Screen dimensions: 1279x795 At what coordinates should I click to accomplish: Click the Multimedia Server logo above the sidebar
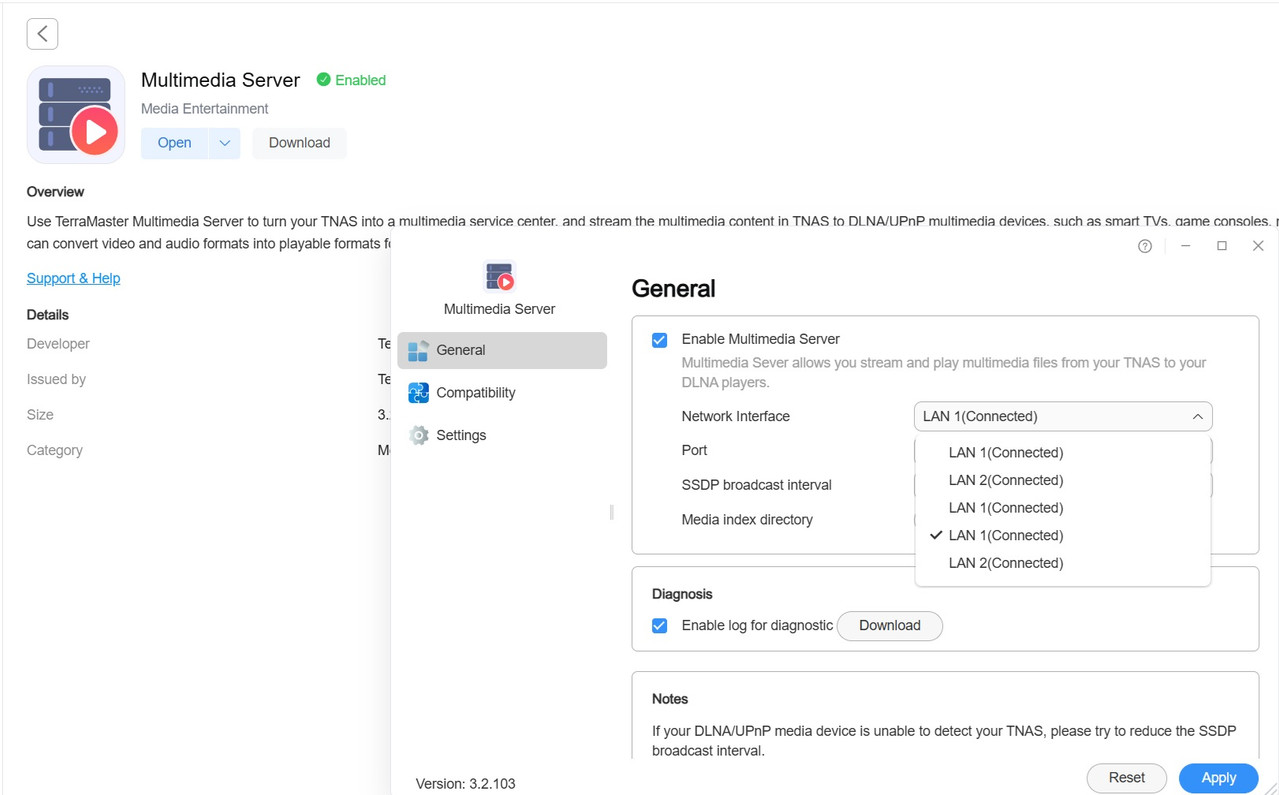pyautogui.click(x=499, y=276)
